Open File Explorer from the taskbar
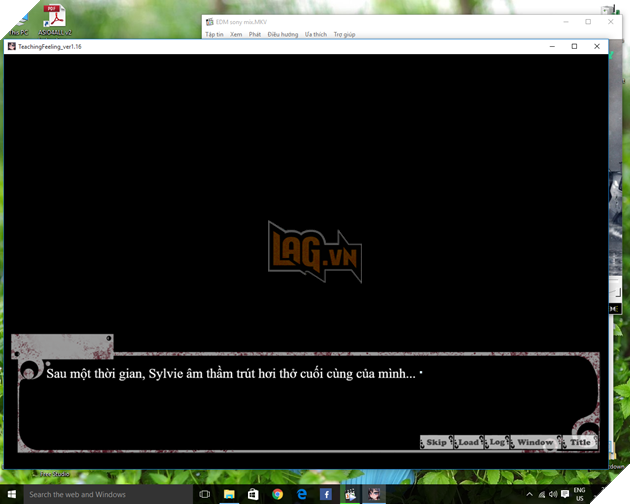This screenshot has width=630, height=504. coord(229,494)
